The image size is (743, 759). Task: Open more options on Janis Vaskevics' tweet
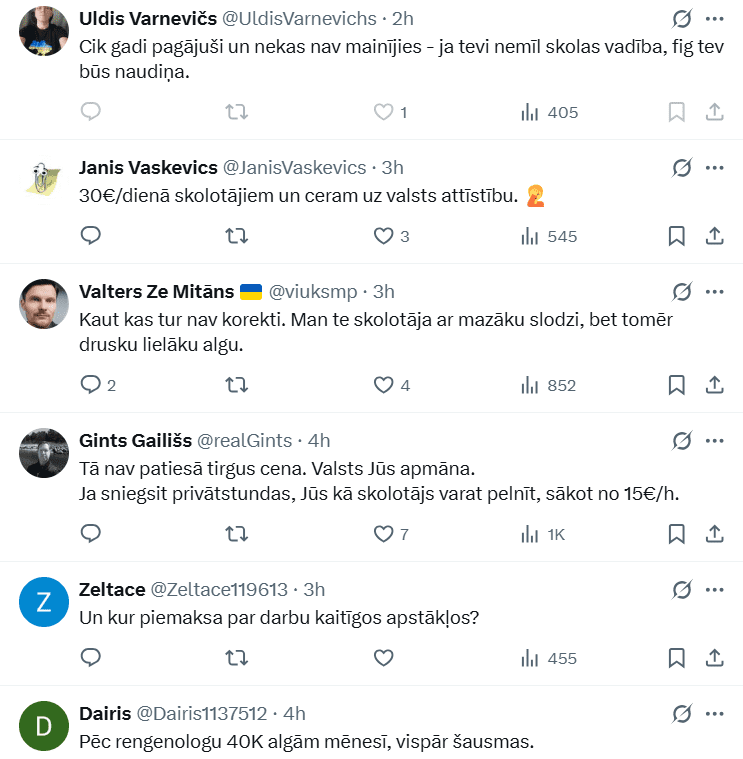pyautogui.click(x=714, y=167)
